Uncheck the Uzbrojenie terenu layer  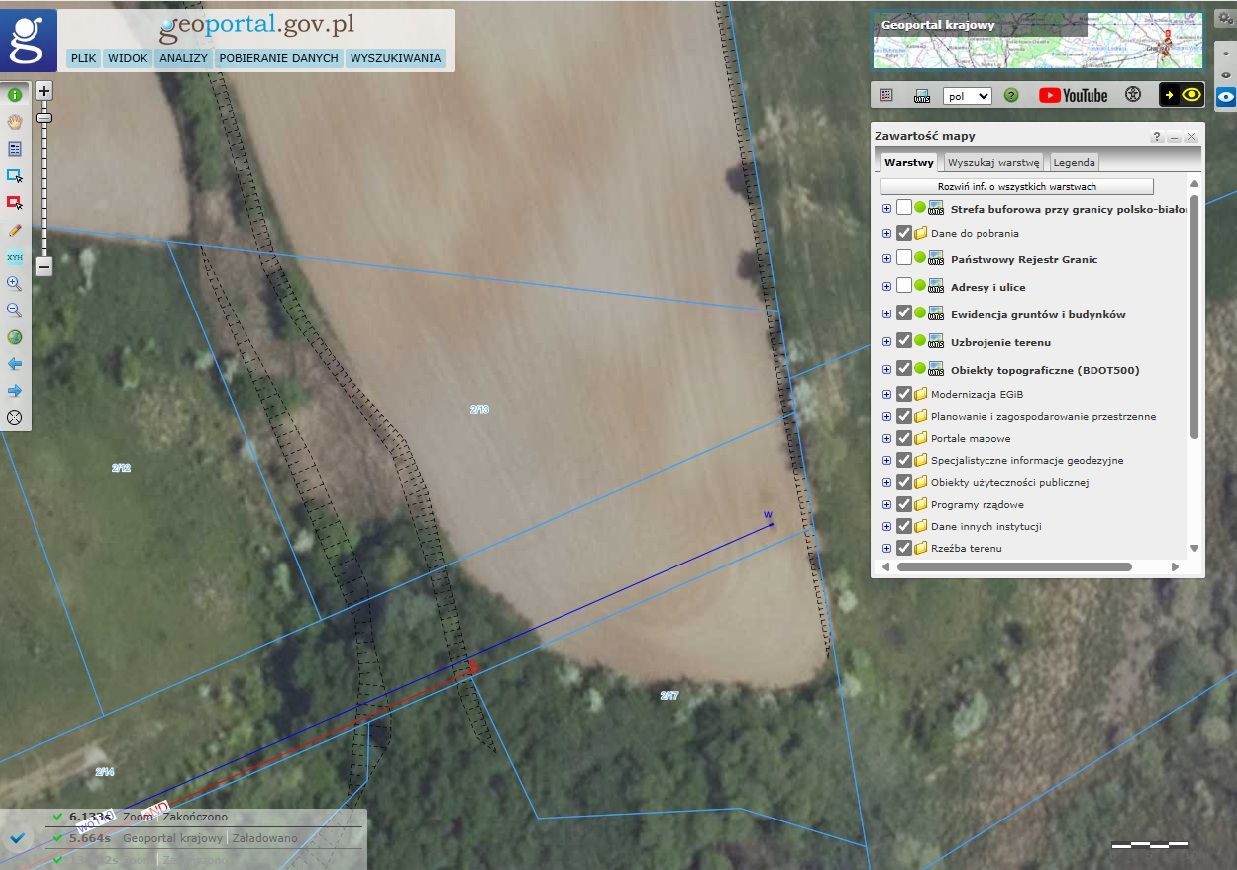click(x=904, y=342)
